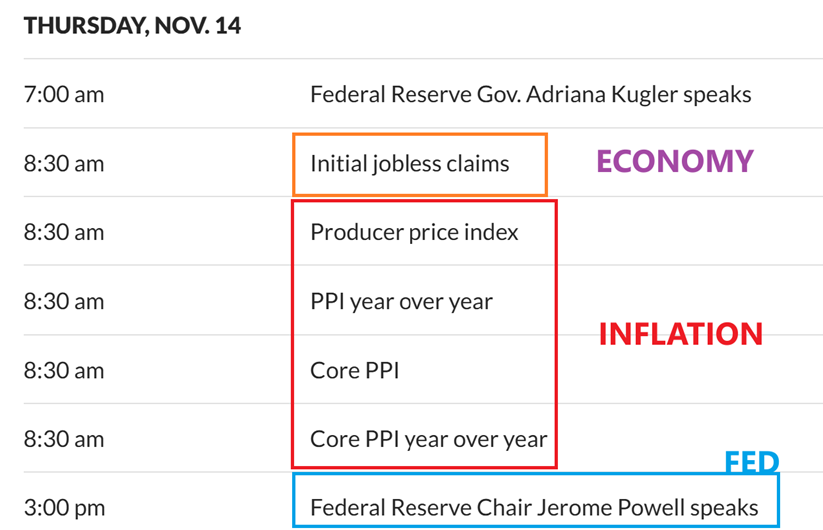Click 8:30 am beside Core PPI year over year
This screenshot has width=823, height=530.
(x=64, y=438)
